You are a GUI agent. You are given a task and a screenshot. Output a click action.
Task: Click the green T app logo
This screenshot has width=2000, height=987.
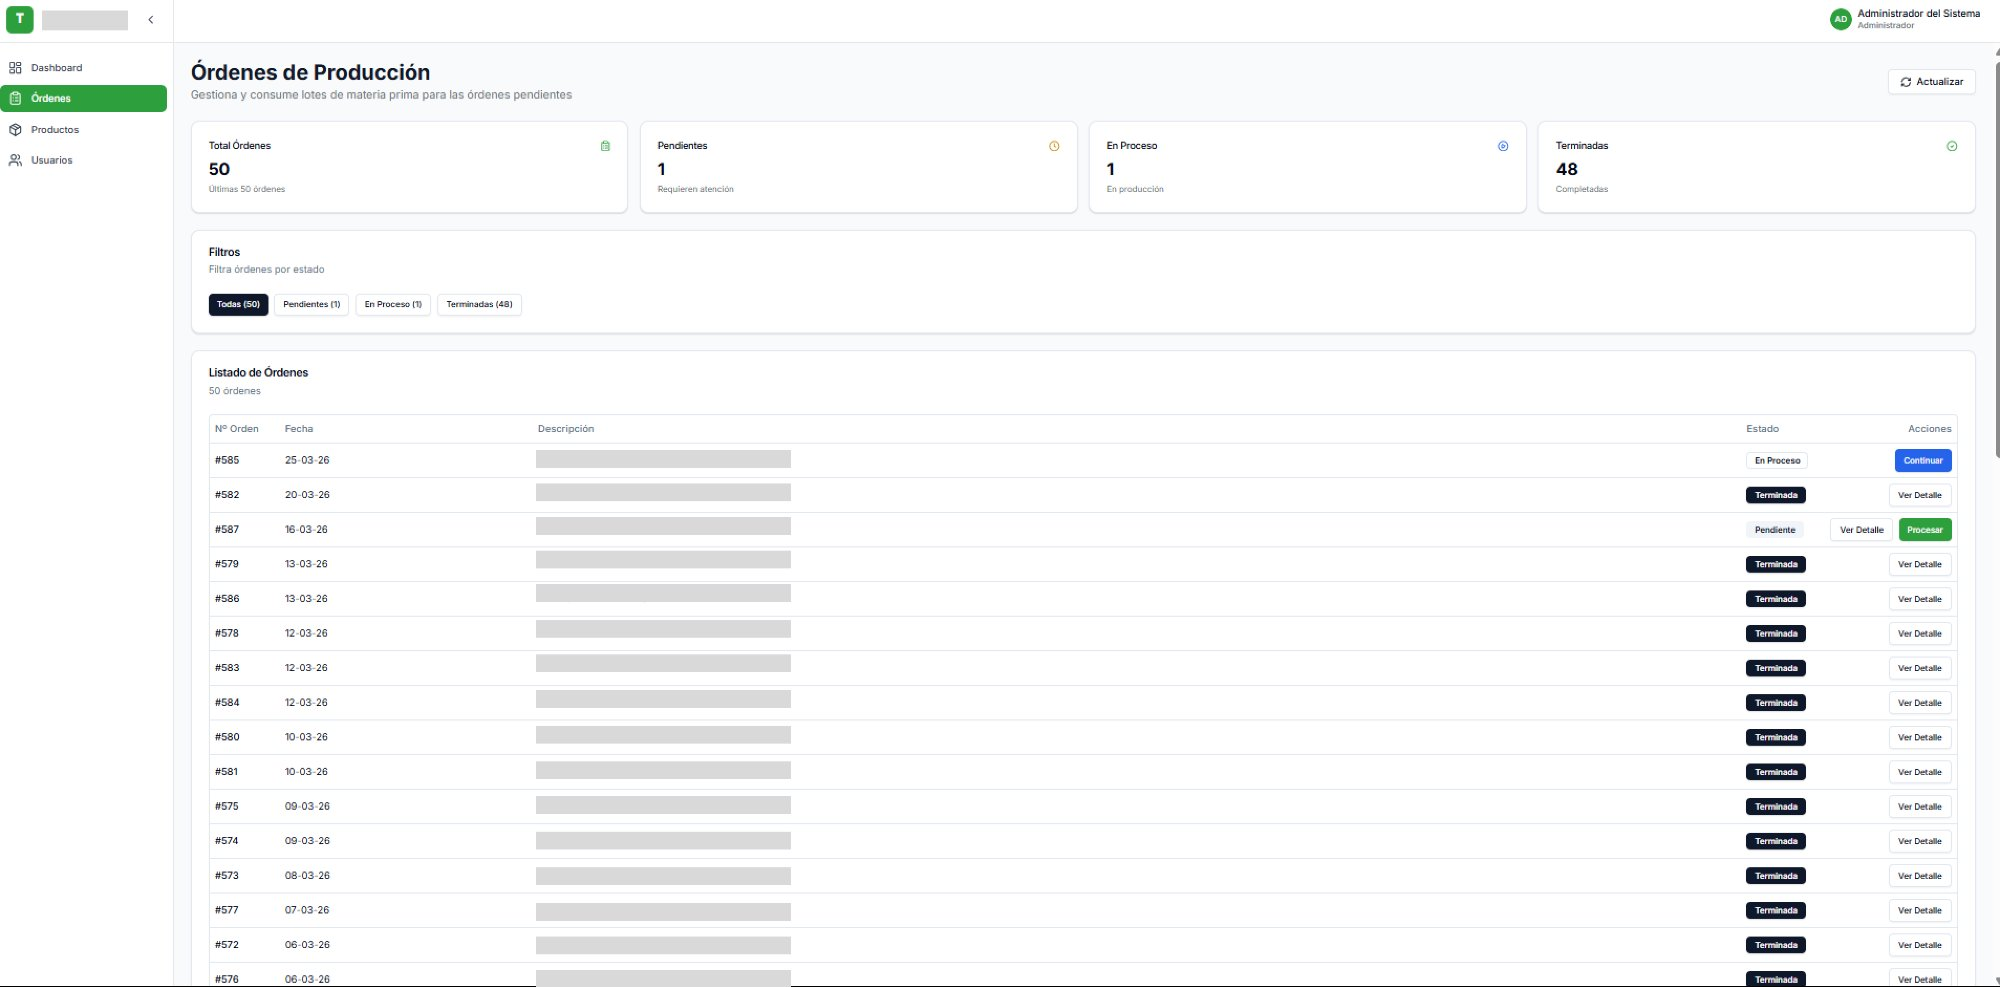(19, 19)
